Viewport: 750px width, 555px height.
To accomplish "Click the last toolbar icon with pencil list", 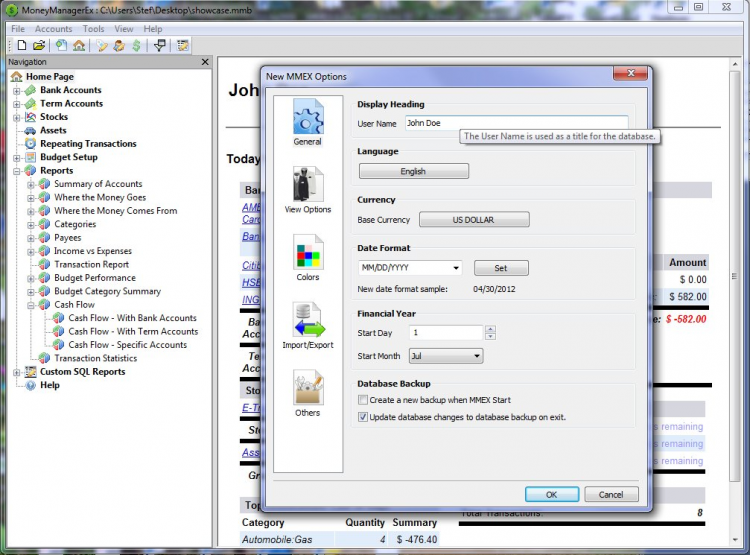I will tap(182, 45).
